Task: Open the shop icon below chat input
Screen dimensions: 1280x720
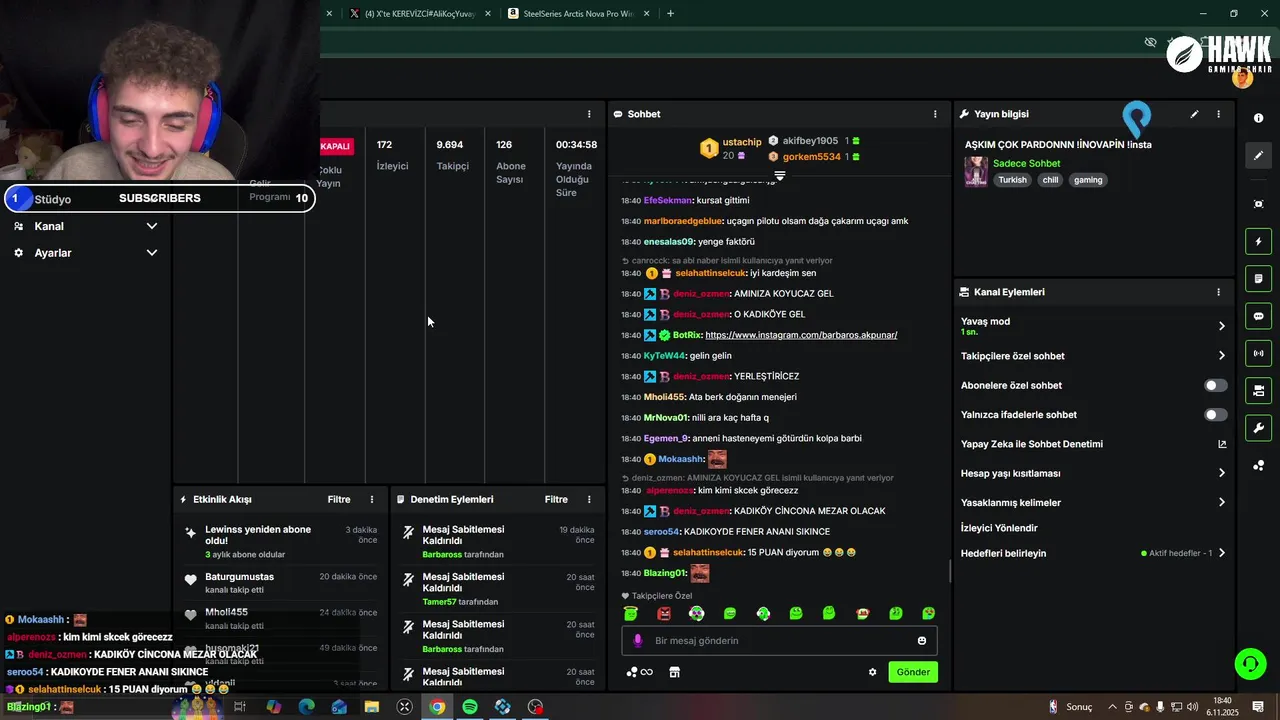Action: click(x=674, y=672)
